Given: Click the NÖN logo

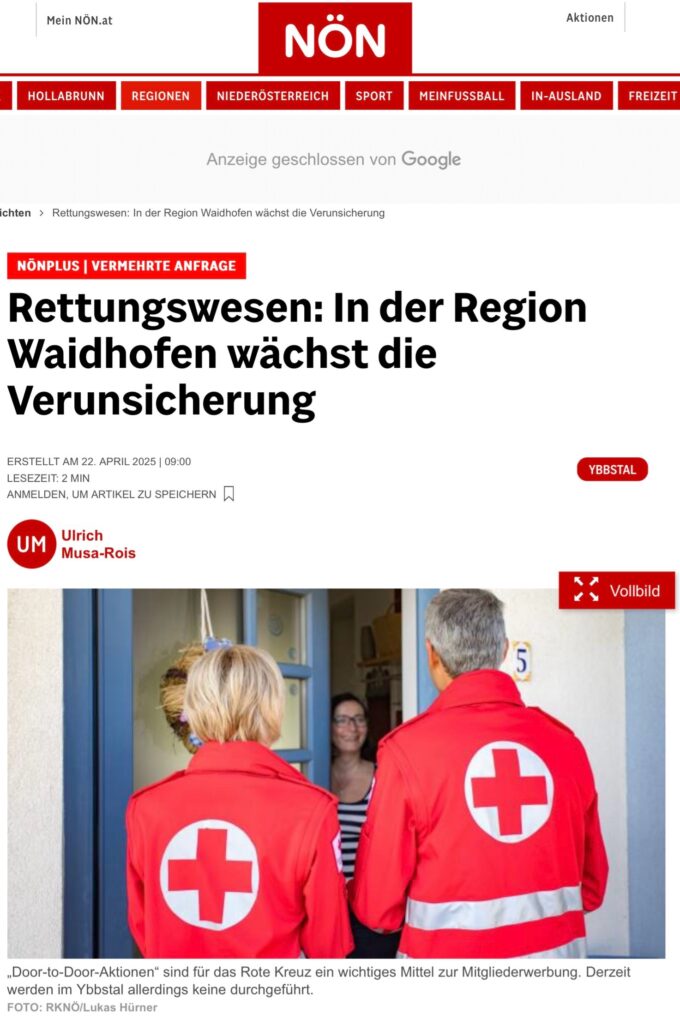Looking at the screenshot, I should 335,38.
